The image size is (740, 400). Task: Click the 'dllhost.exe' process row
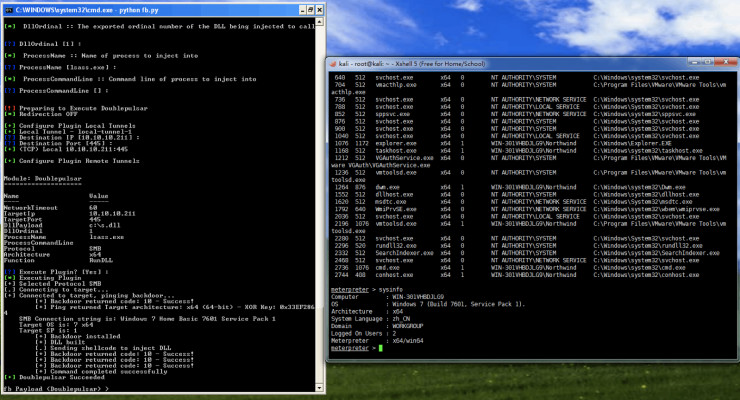pyautogui.click(x=517, y=194)
